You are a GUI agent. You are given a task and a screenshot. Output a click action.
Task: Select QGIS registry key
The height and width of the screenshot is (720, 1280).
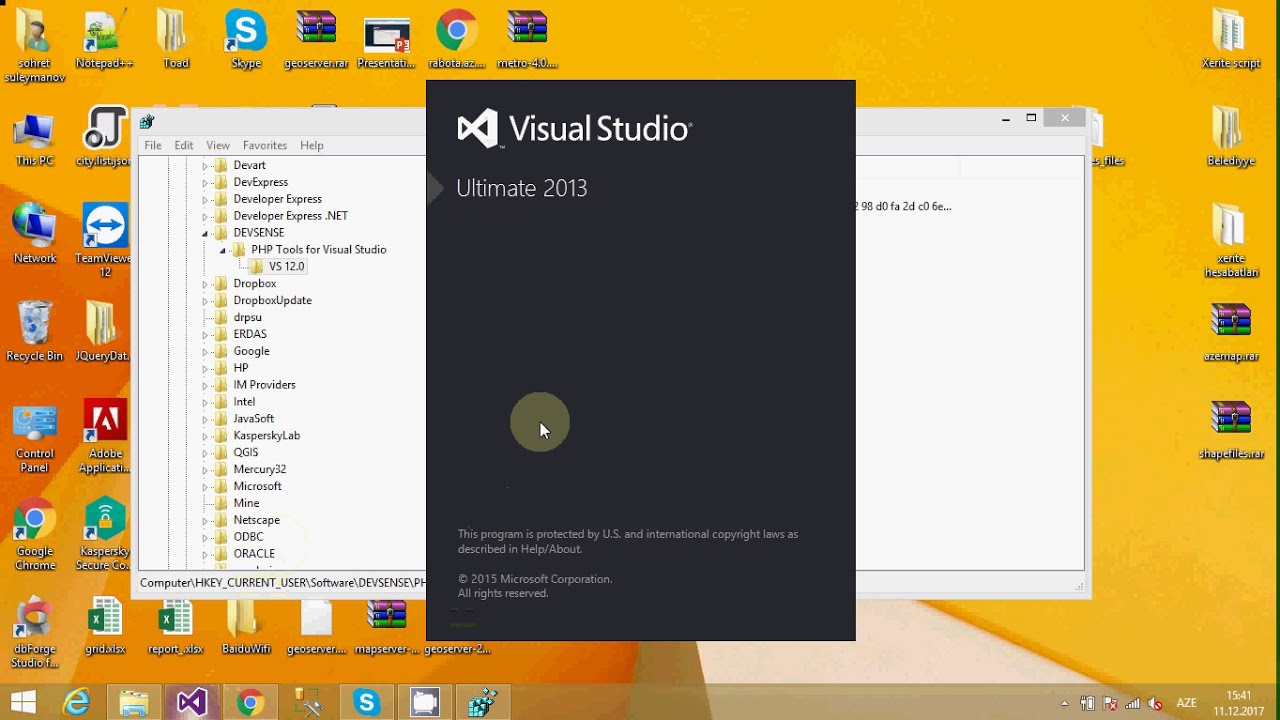245,452
